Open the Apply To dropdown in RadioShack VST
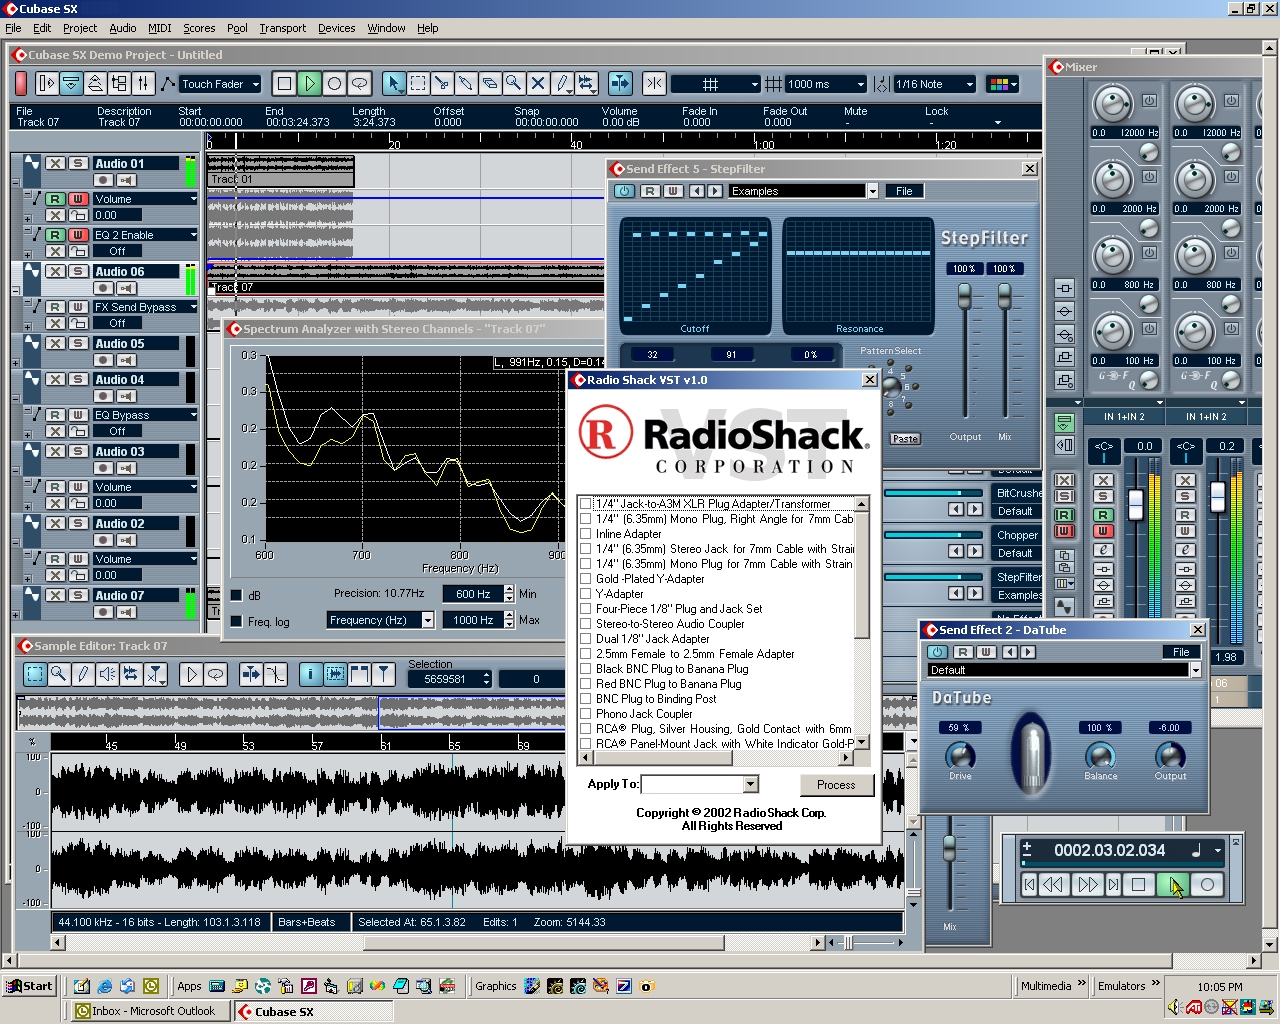 point(751,784)
